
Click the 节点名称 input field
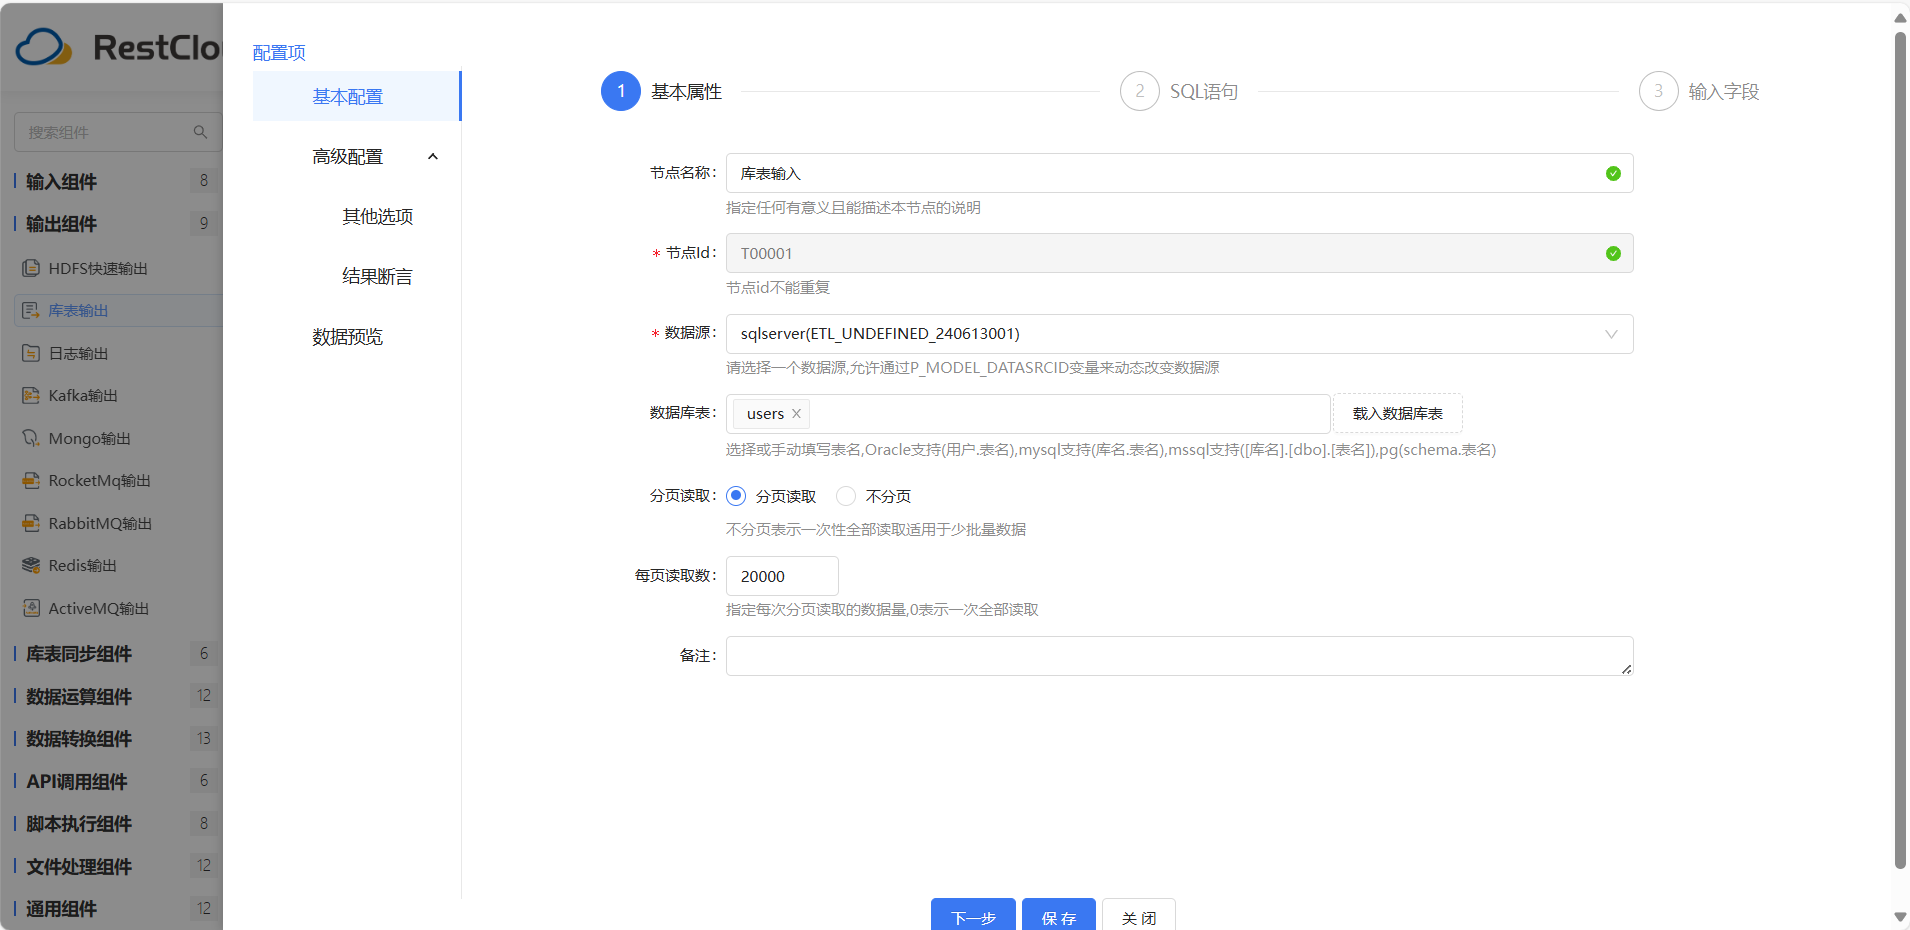(x=1180, y=174)
